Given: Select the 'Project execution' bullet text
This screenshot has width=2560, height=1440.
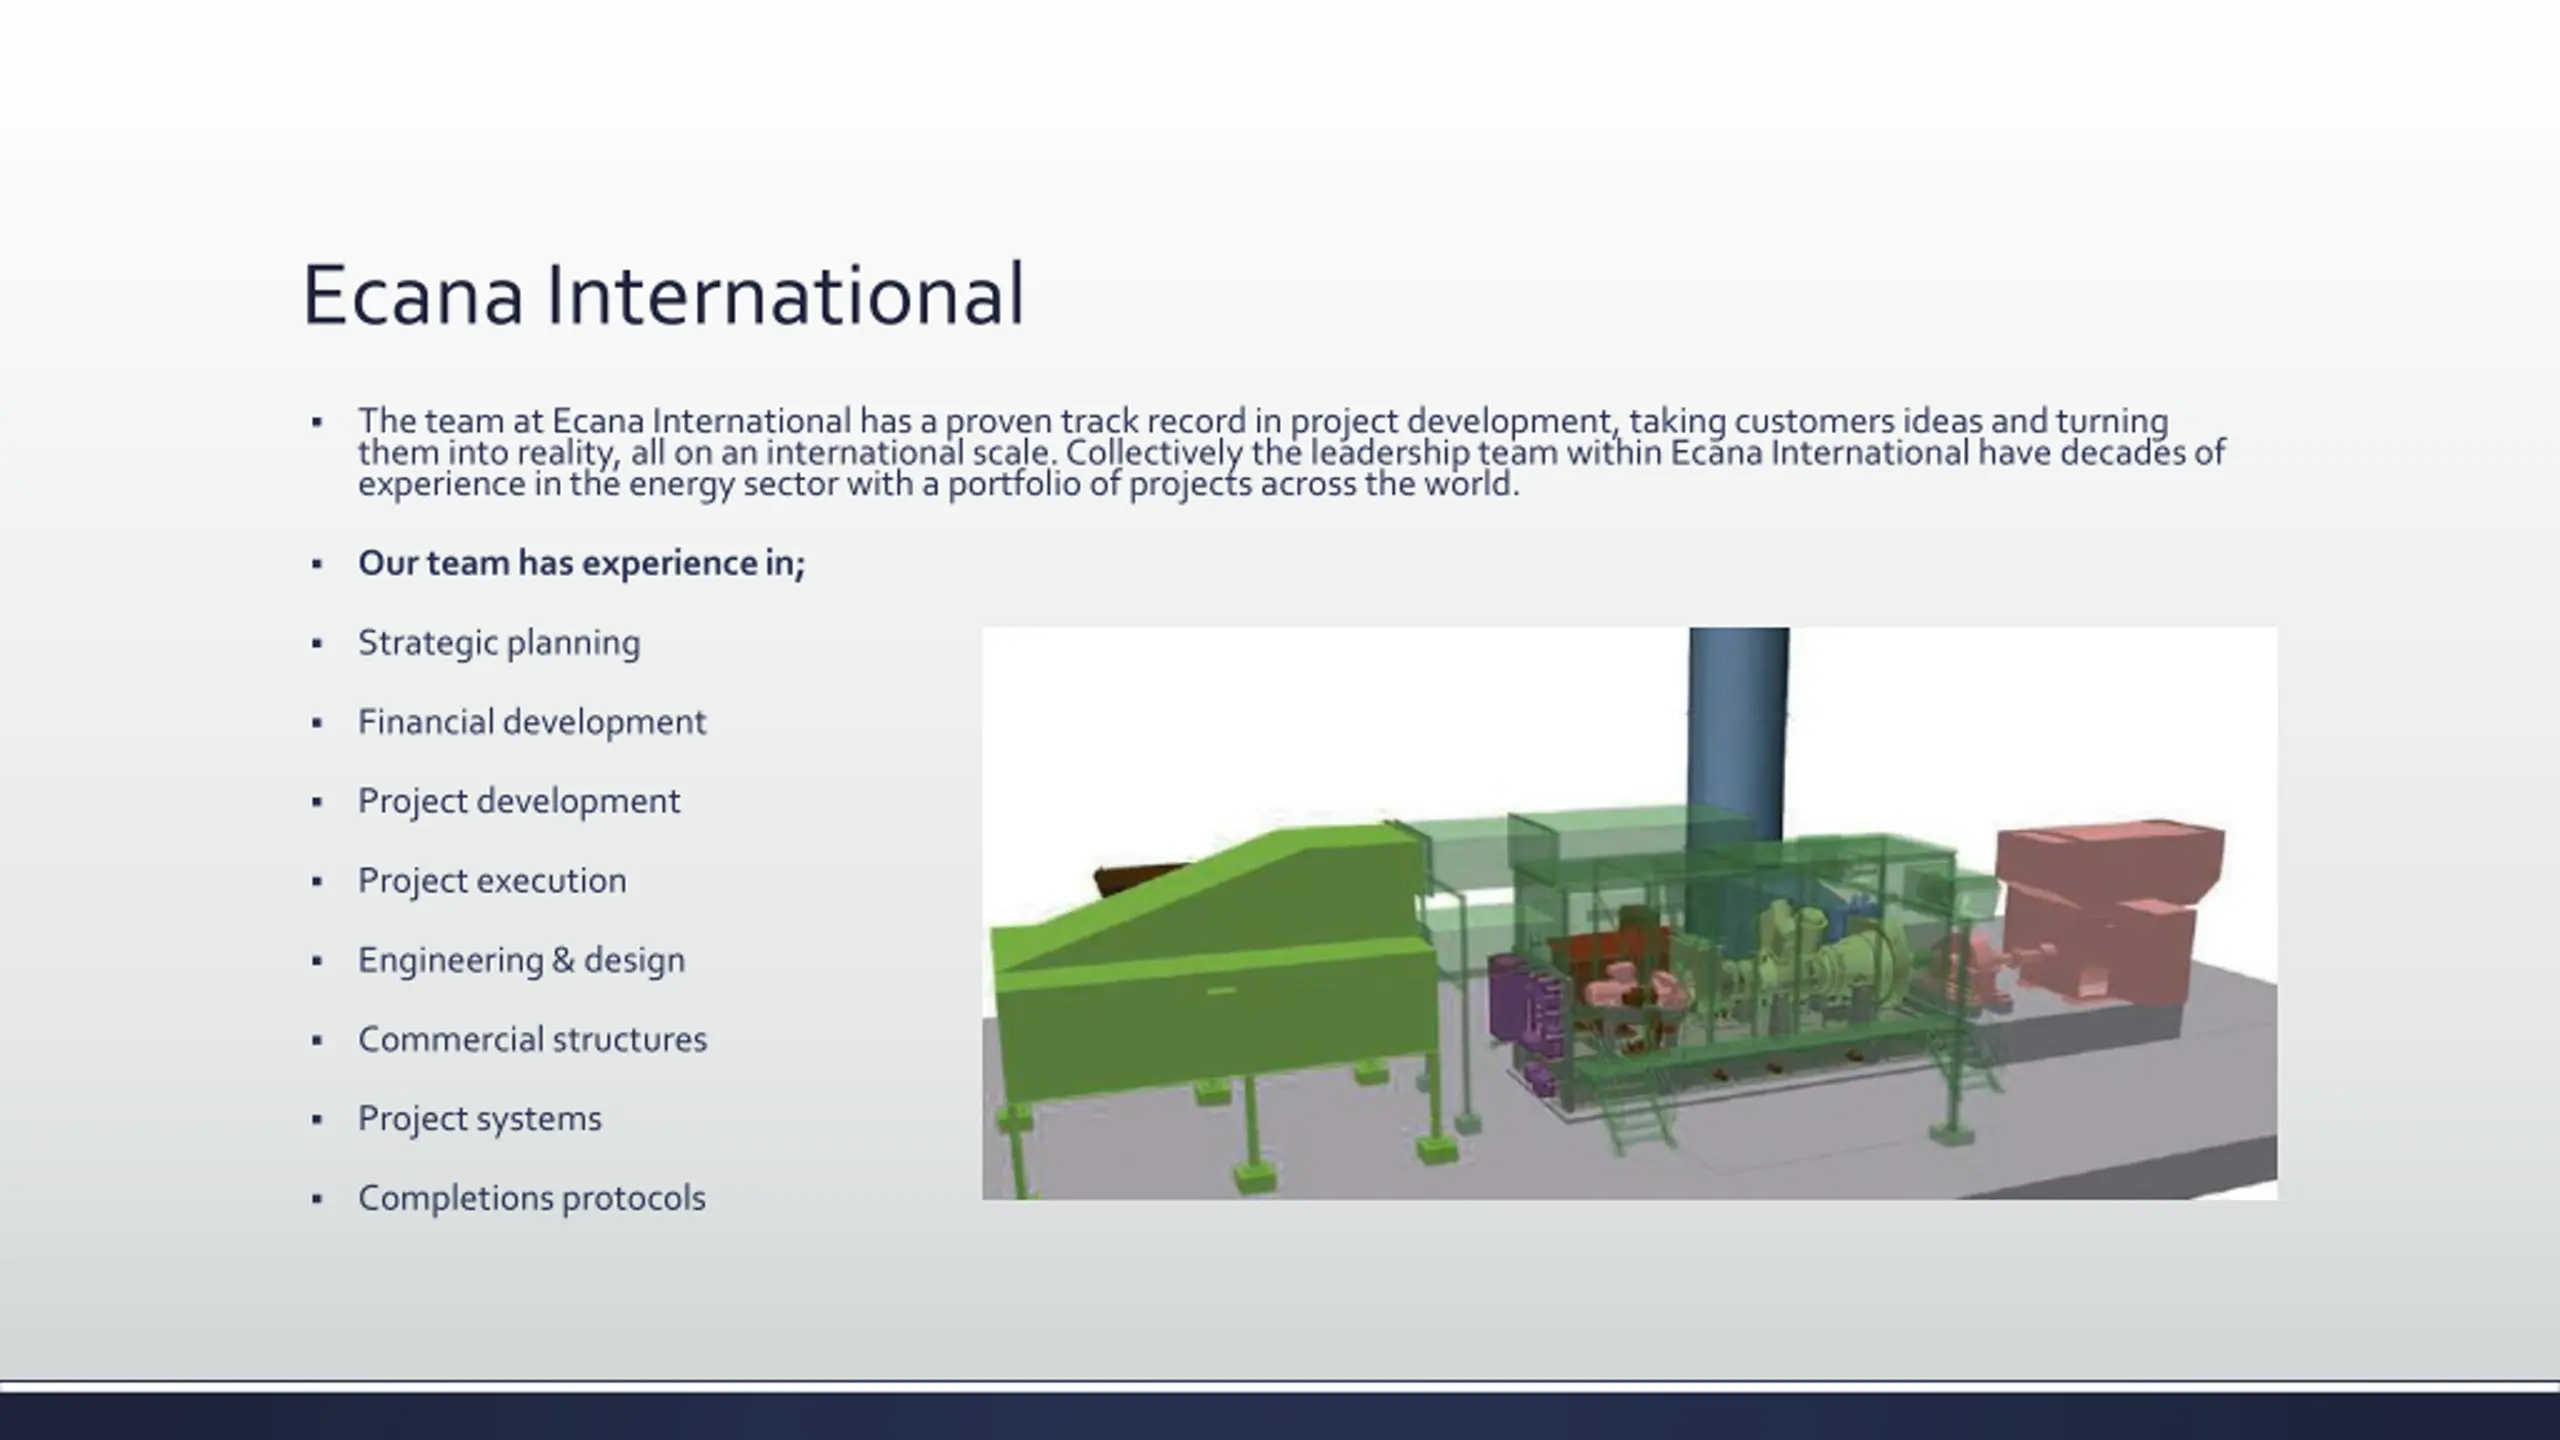Looking at the screenshot, I should tap(492, 881).
